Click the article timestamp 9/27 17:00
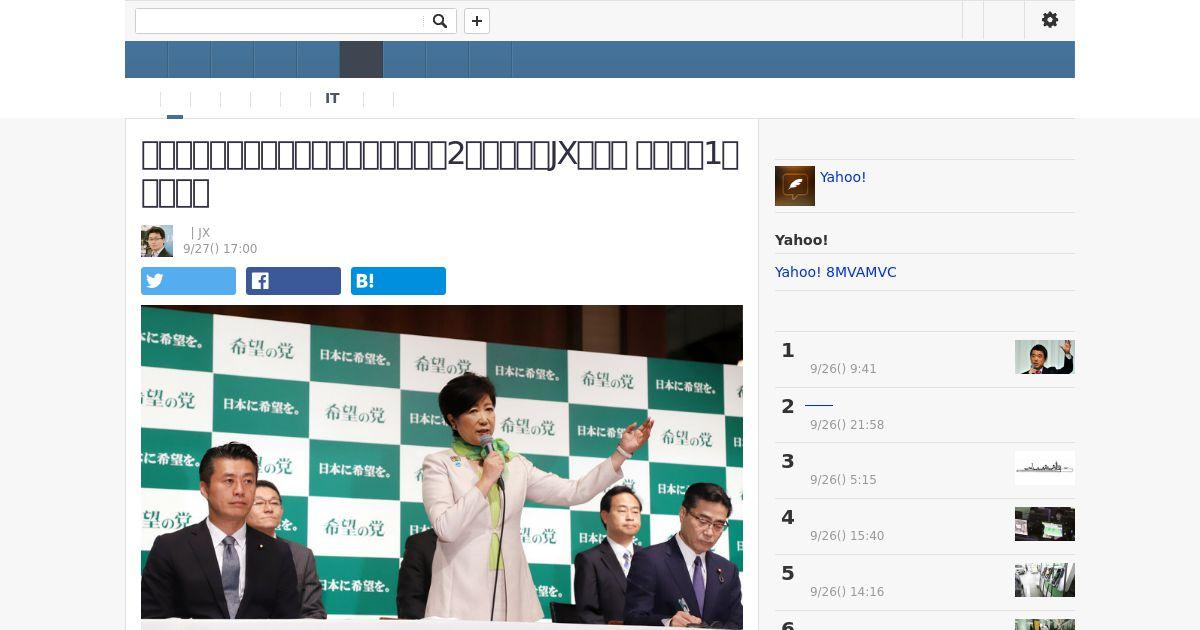1200x630 pixels. [x=220, y=249]
